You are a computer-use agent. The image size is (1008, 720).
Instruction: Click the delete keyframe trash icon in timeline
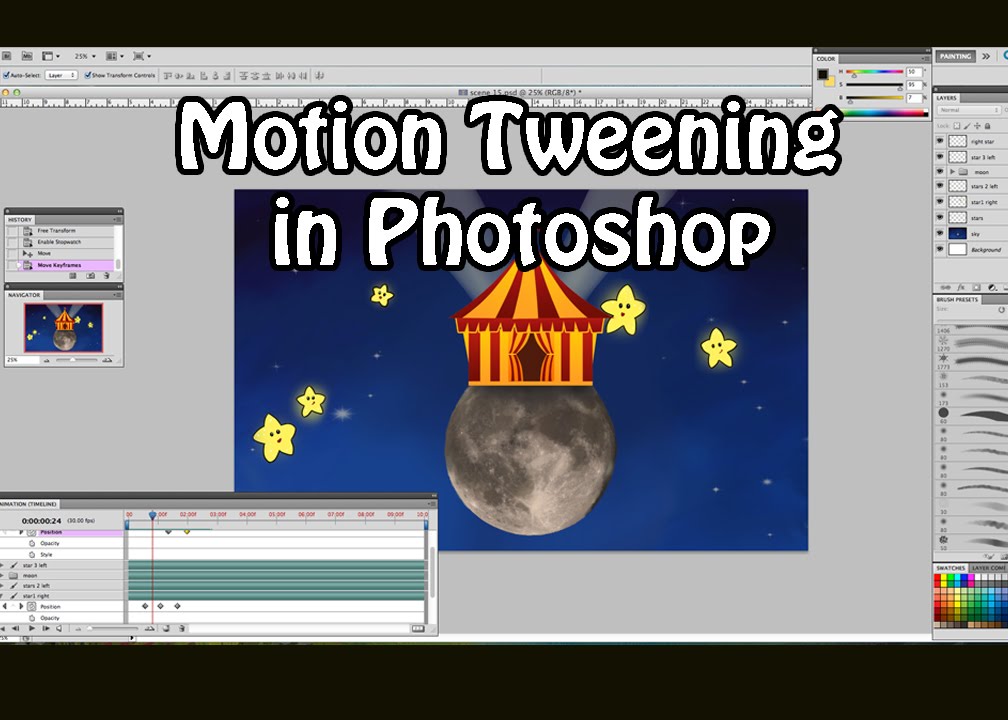coord(182,629)
